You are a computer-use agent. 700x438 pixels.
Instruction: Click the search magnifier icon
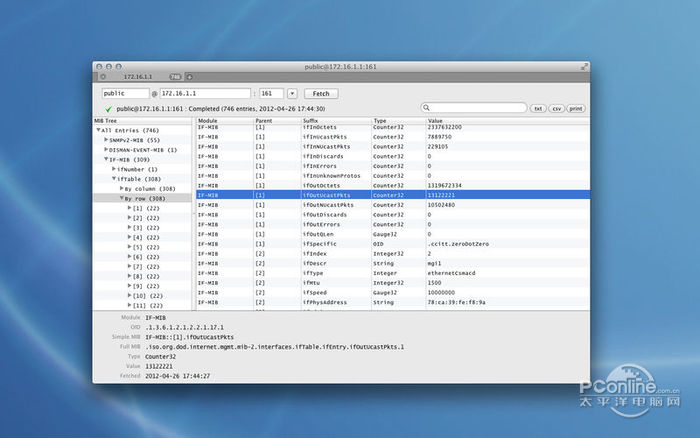point(428,108)
